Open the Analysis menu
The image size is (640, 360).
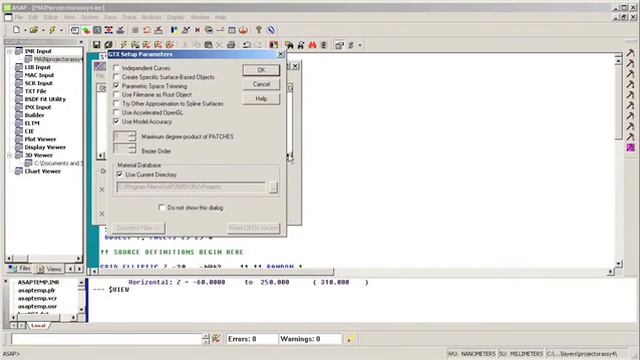click(151, 17)
